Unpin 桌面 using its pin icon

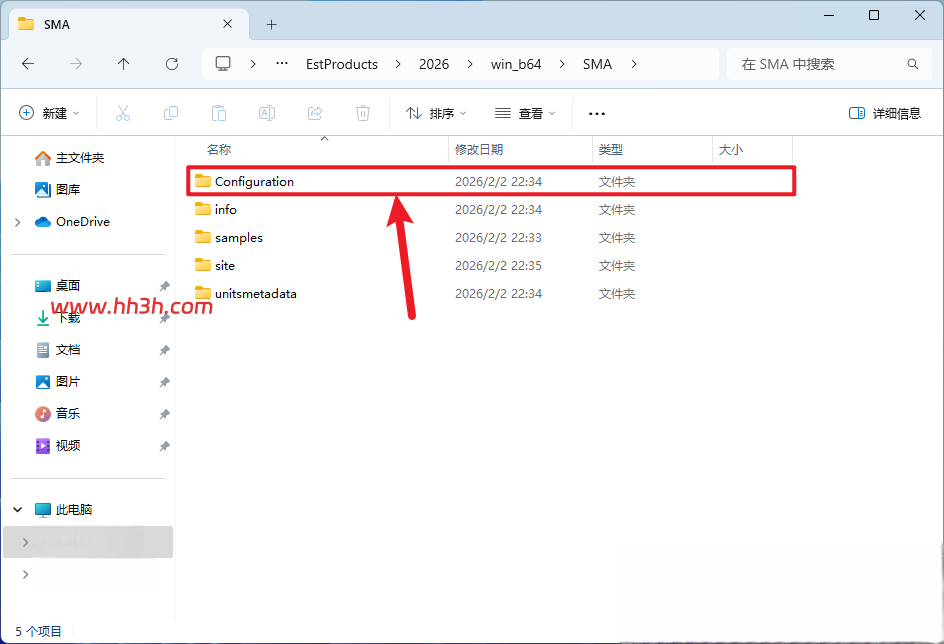164,286
